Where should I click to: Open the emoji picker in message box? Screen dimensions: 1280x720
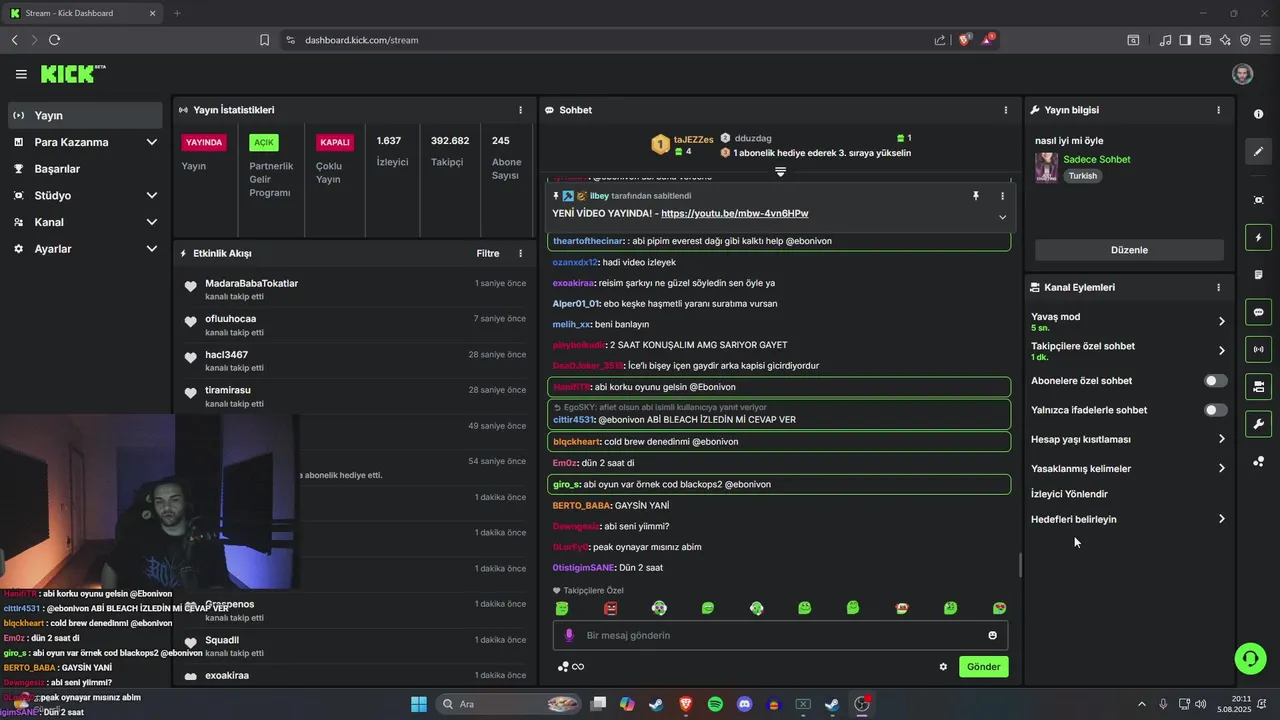[992, 635]
